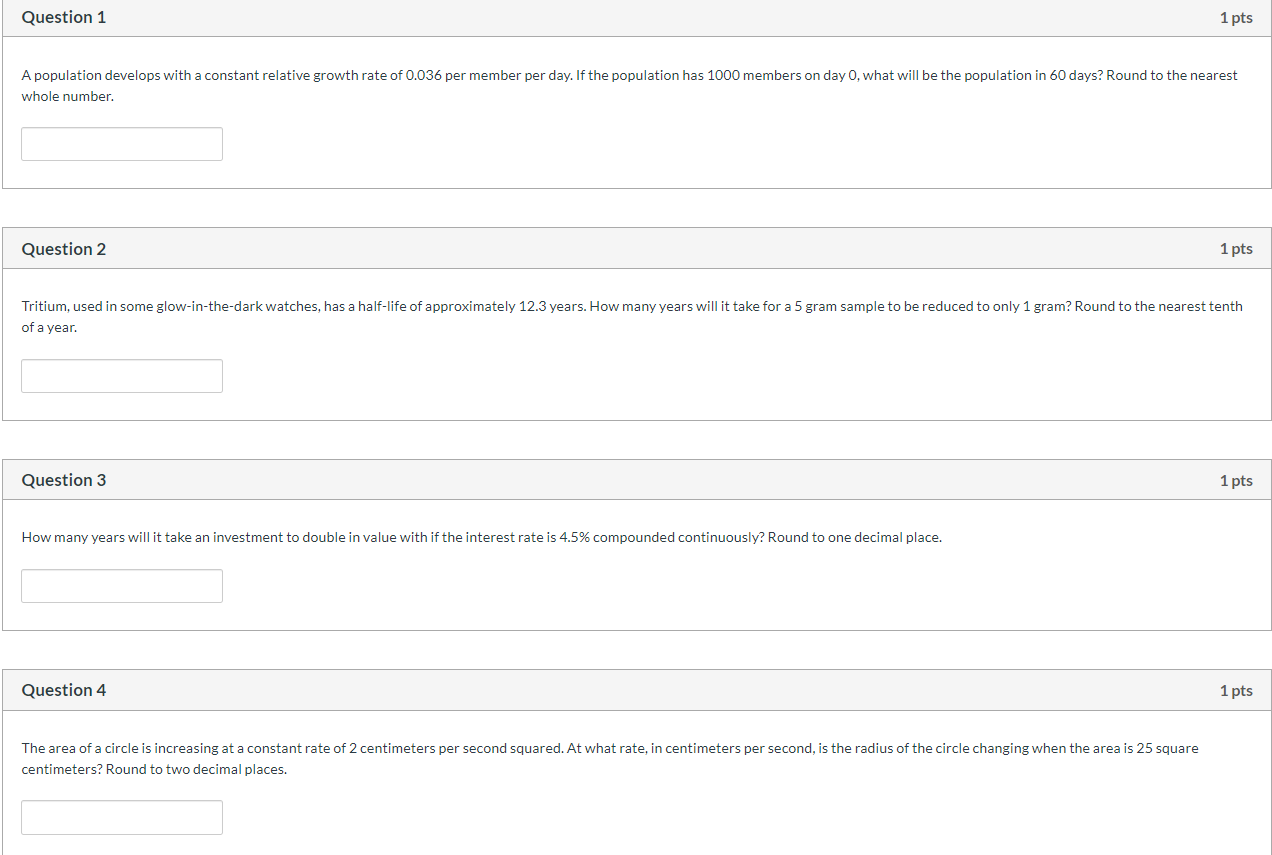Viewport: 1272px width, 855px height.
Task: Click the Question 3 heading
Action: pyautogui.click(x=64, y=480)
